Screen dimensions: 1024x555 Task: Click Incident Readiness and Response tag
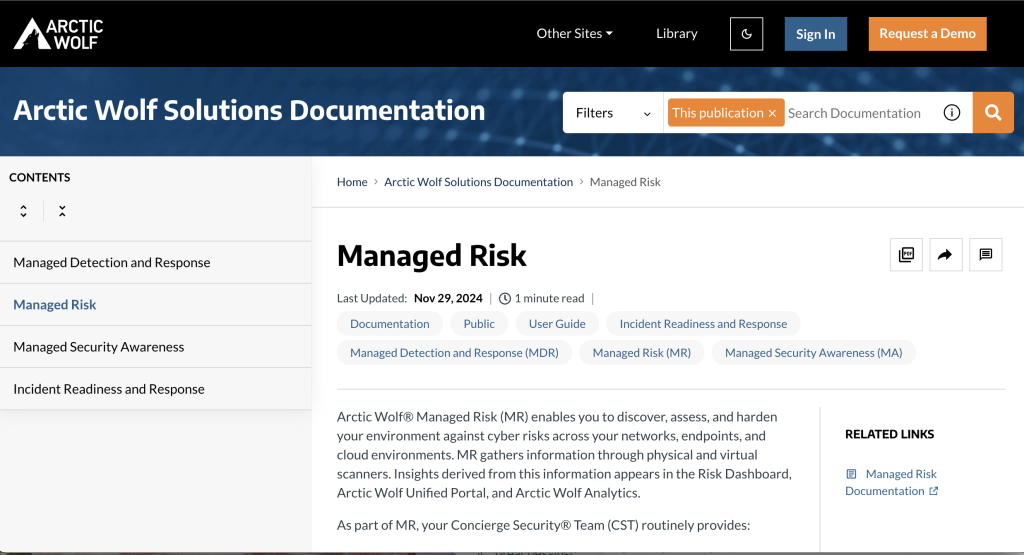click(703, 324)
